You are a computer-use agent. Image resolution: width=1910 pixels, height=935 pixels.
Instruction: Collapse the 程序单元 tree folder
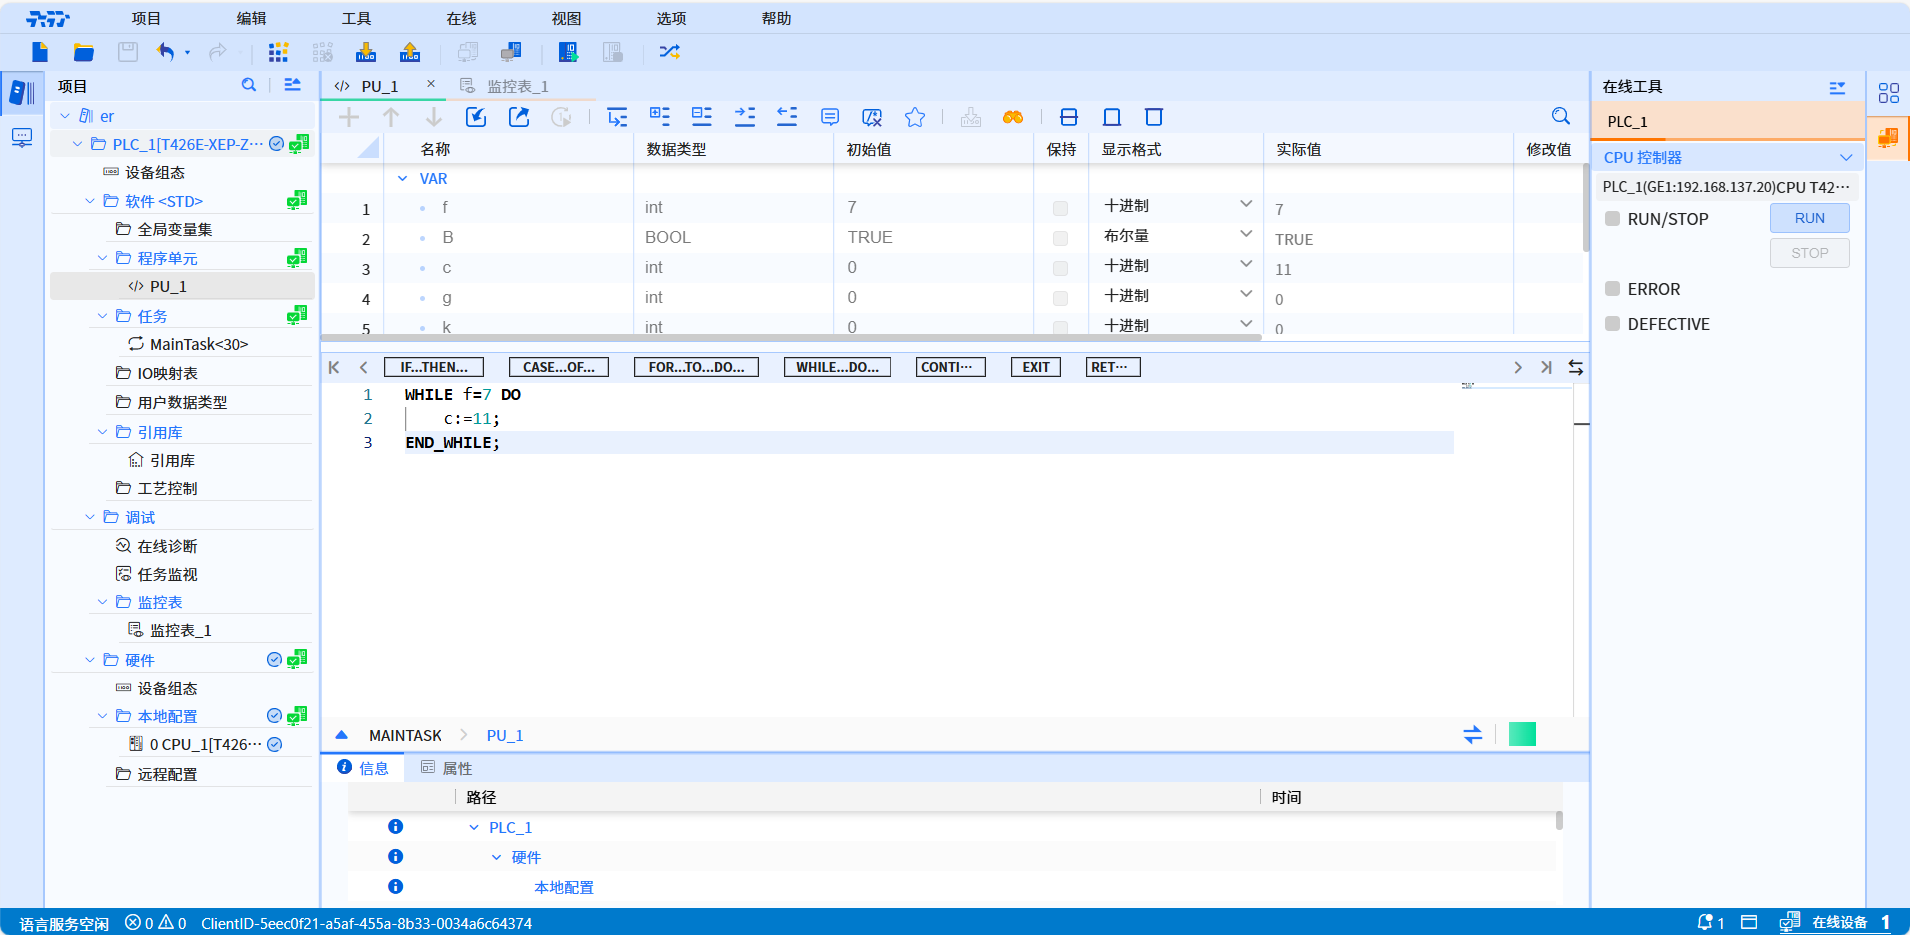pyautogui.click(x=102, y=258)
